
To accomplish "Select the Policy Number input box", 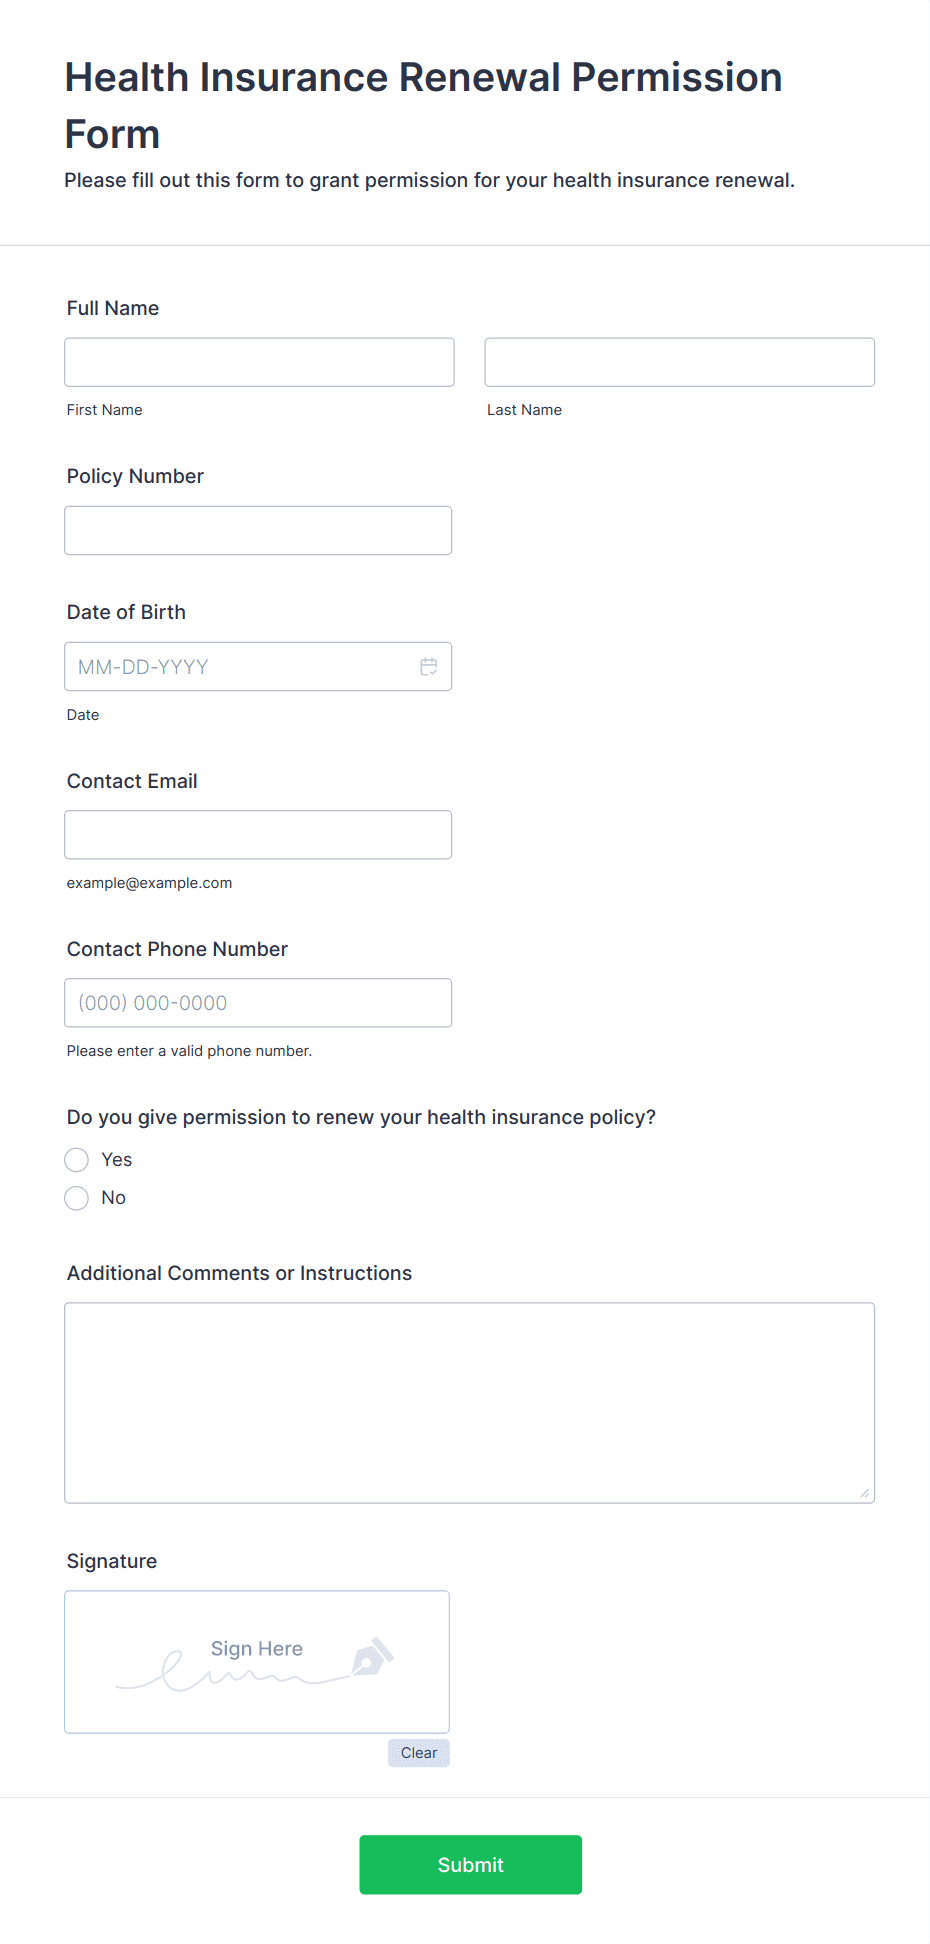I will tap(258, 530).
